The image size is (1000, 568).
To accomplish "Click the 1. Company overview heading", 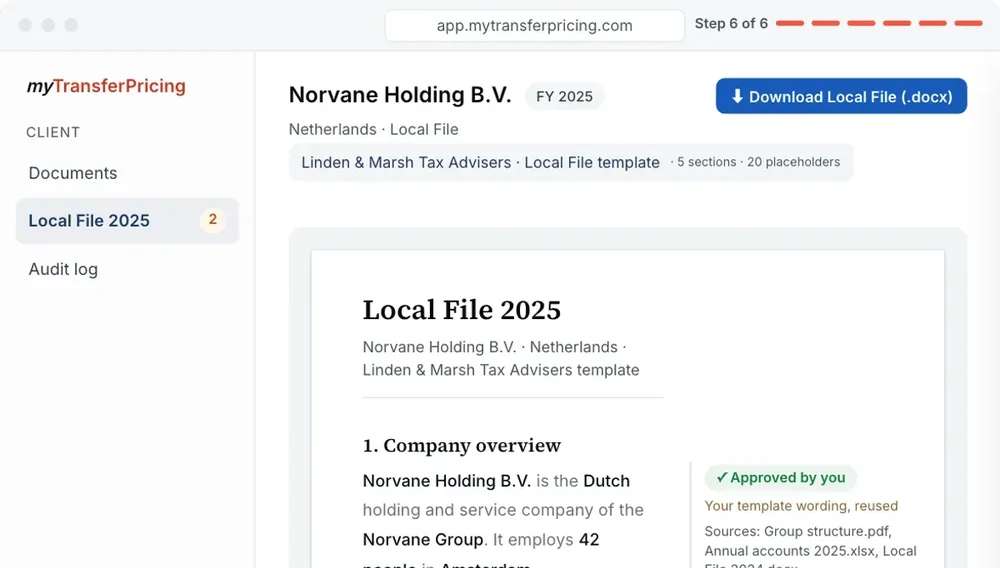I will [462, 445].
